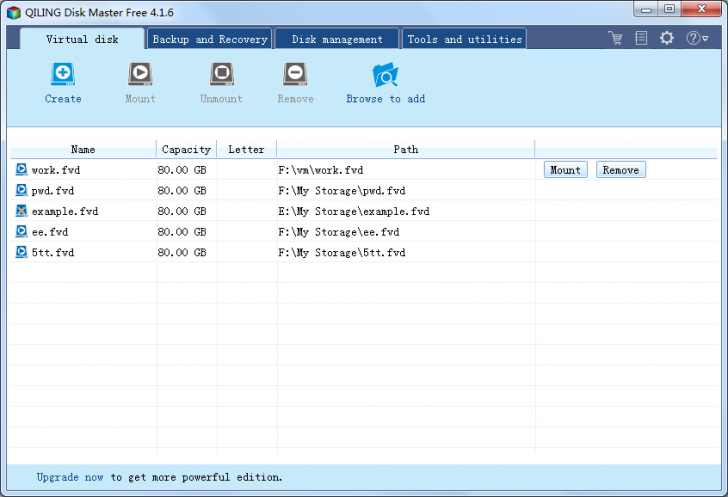Click the Mount toolbar icon
Viewport: 728px width, 497px height.
pyautogui.click(x=140, y=74)
